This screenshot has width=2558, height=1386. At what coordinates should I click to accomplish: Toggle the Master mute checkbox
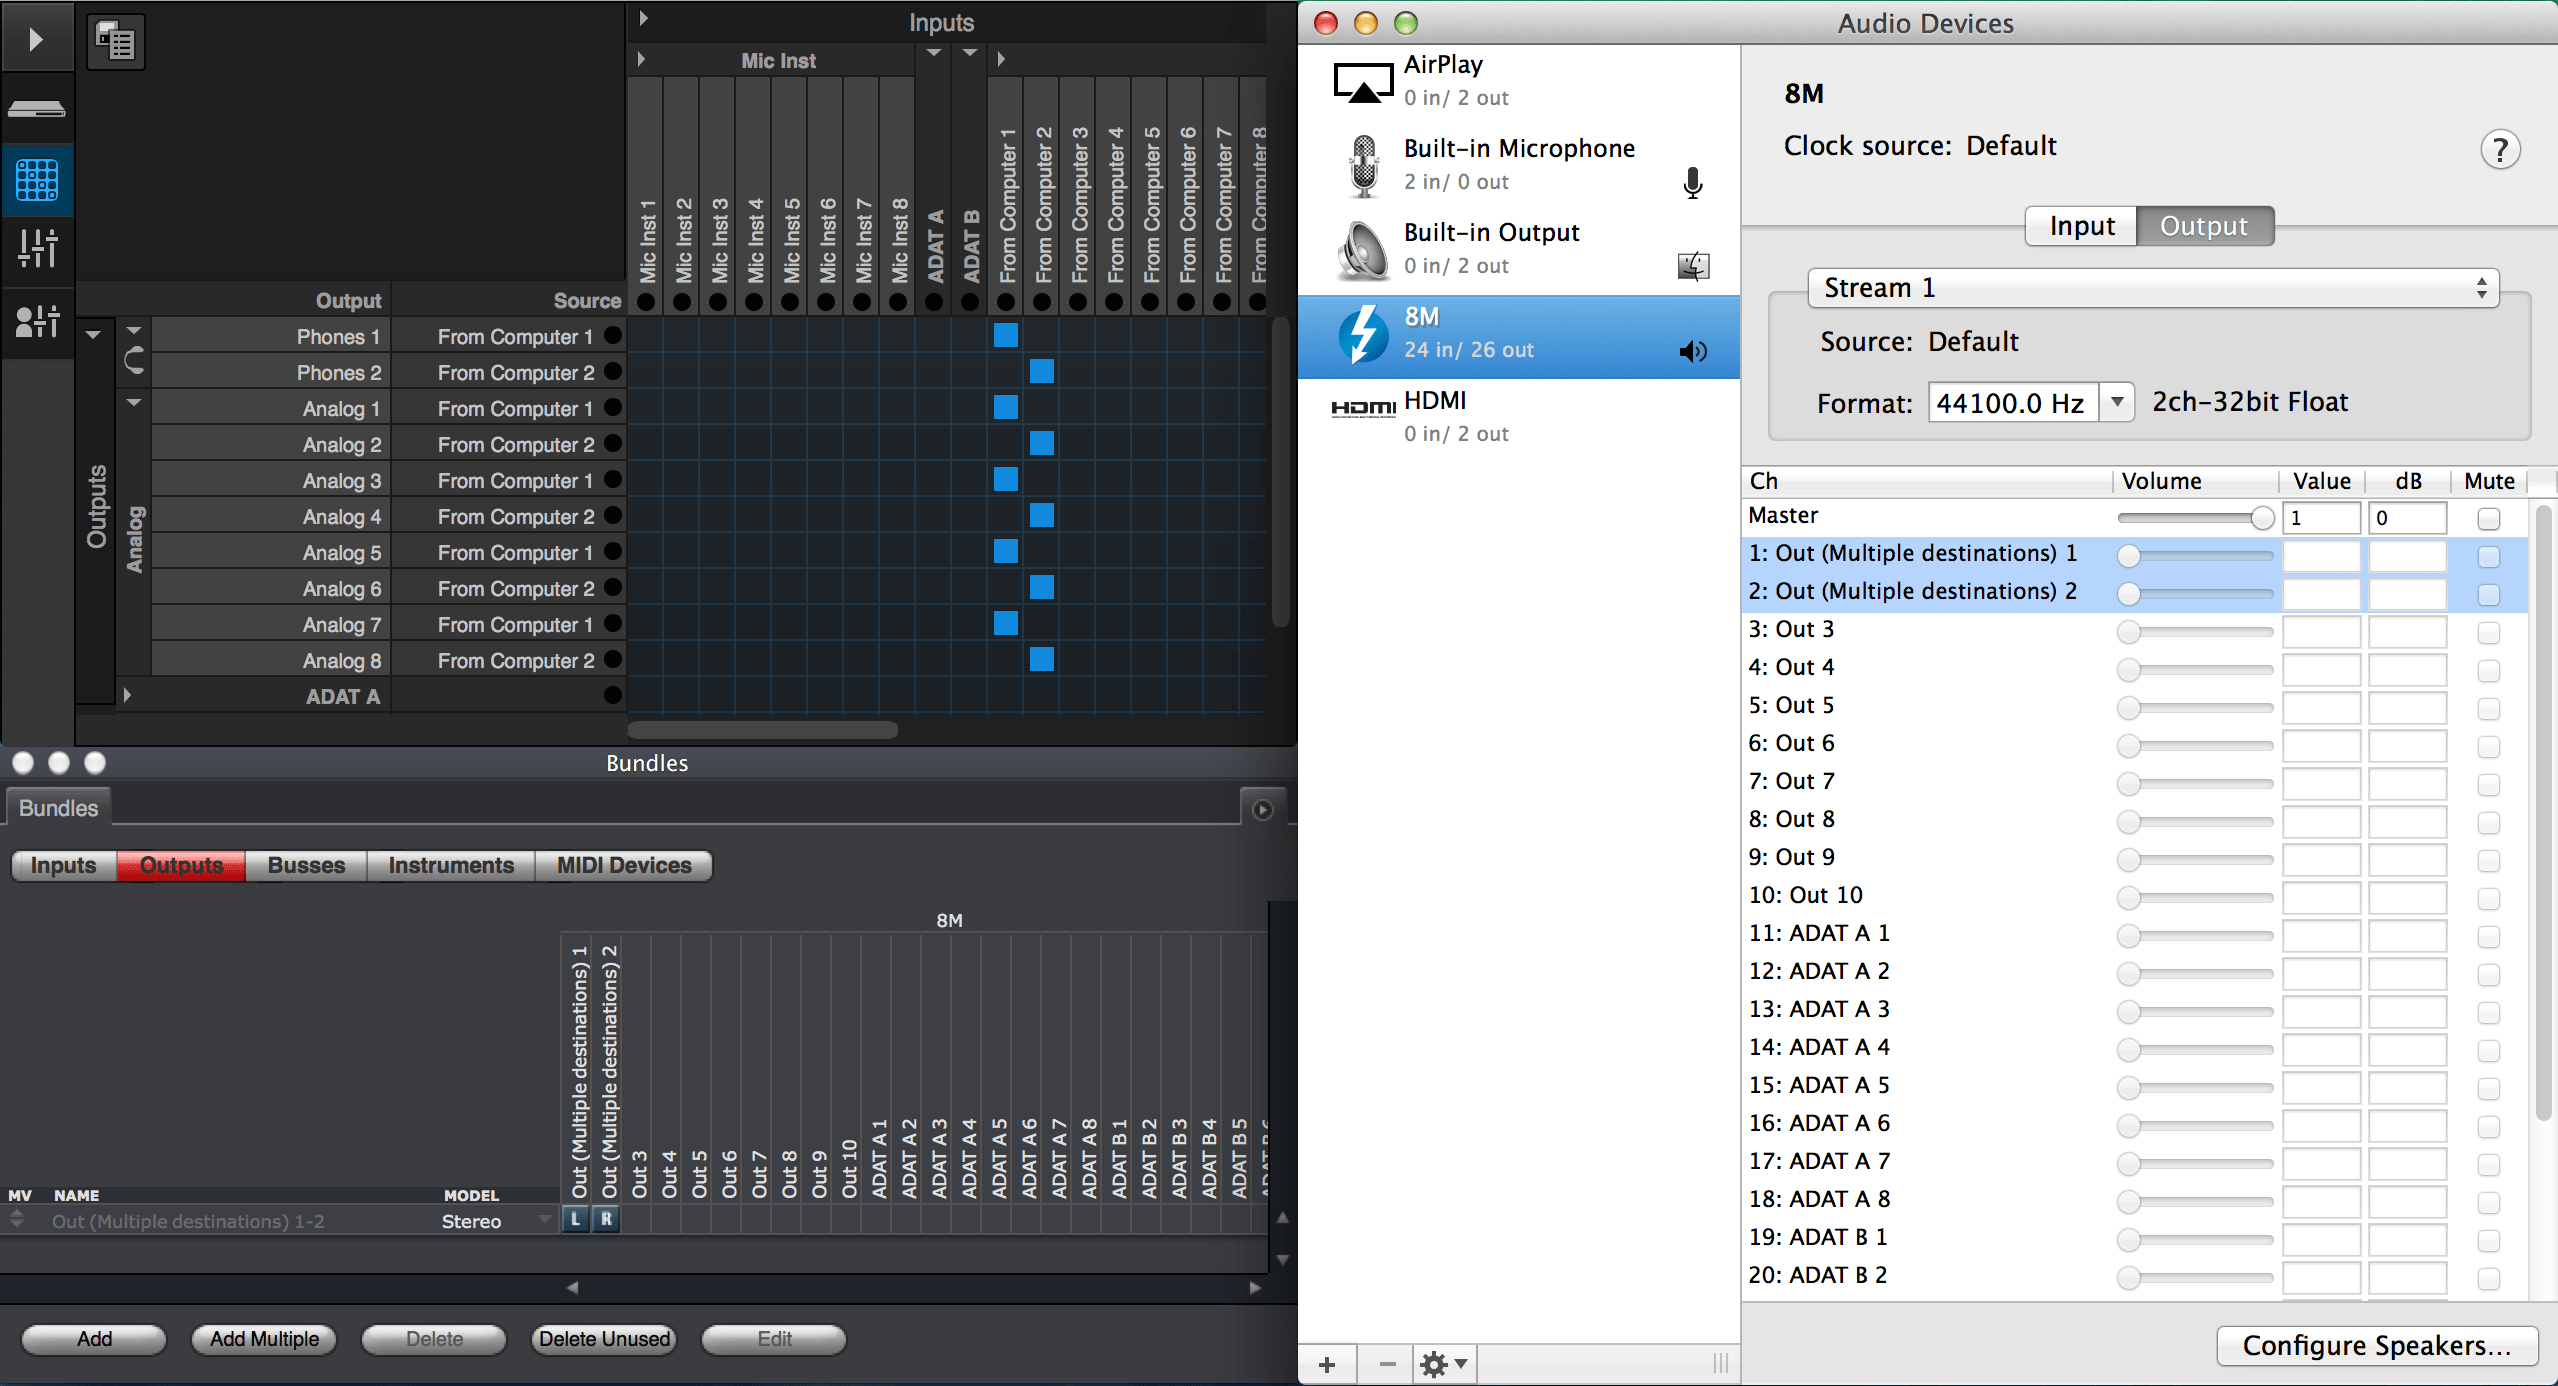coord(2488,518)
